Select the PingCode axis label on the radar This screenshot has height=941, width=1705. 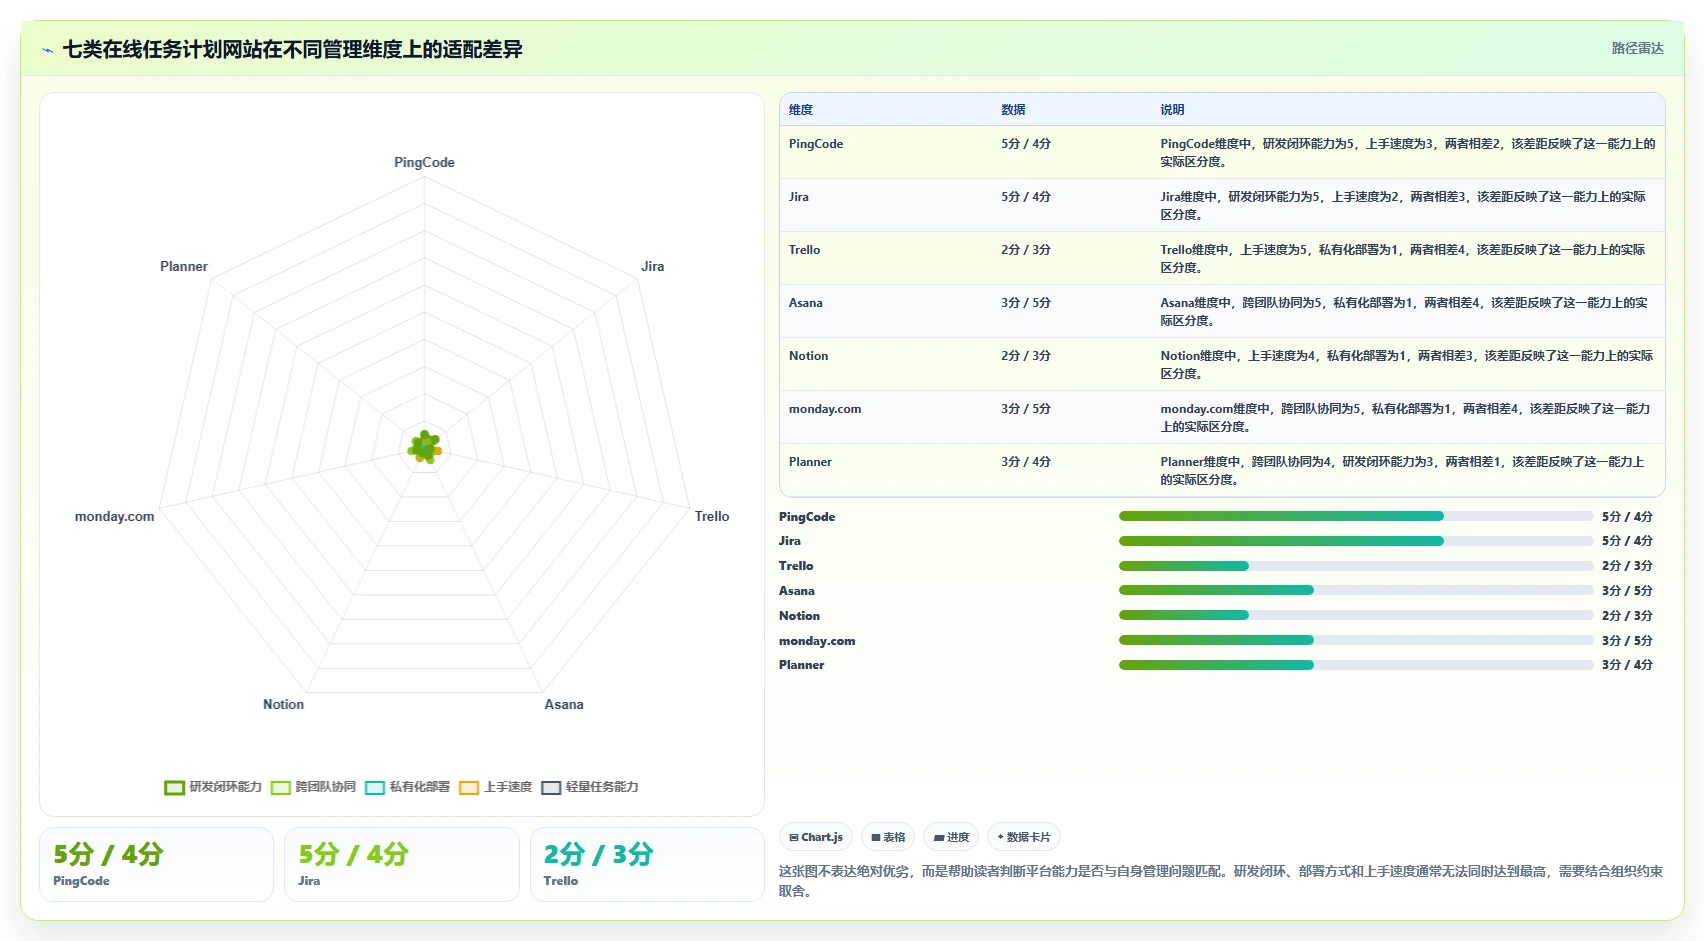(x=424, y=162)
